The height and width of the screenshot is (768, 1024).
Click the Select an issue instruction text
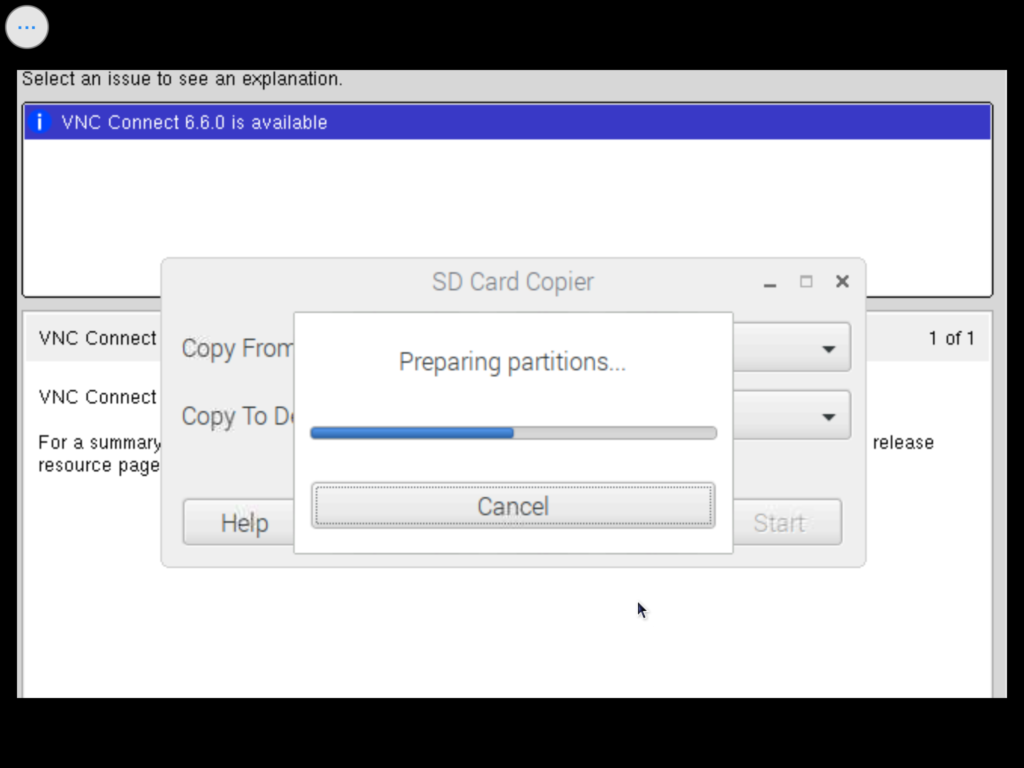point(182,79)
